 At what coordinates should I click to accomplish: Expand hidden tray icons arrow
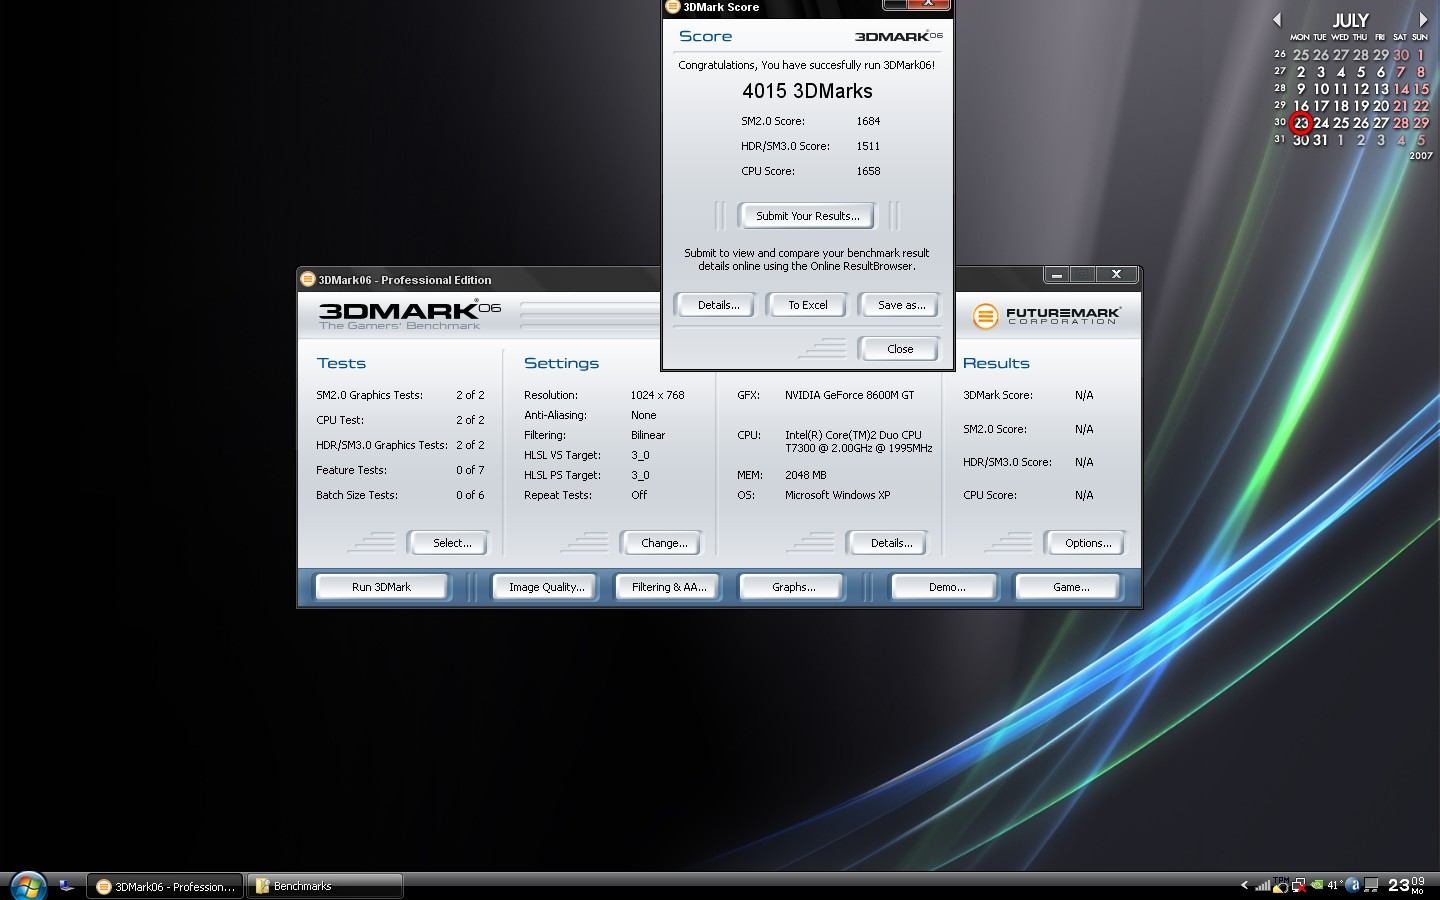click(x=1244, y=885)
